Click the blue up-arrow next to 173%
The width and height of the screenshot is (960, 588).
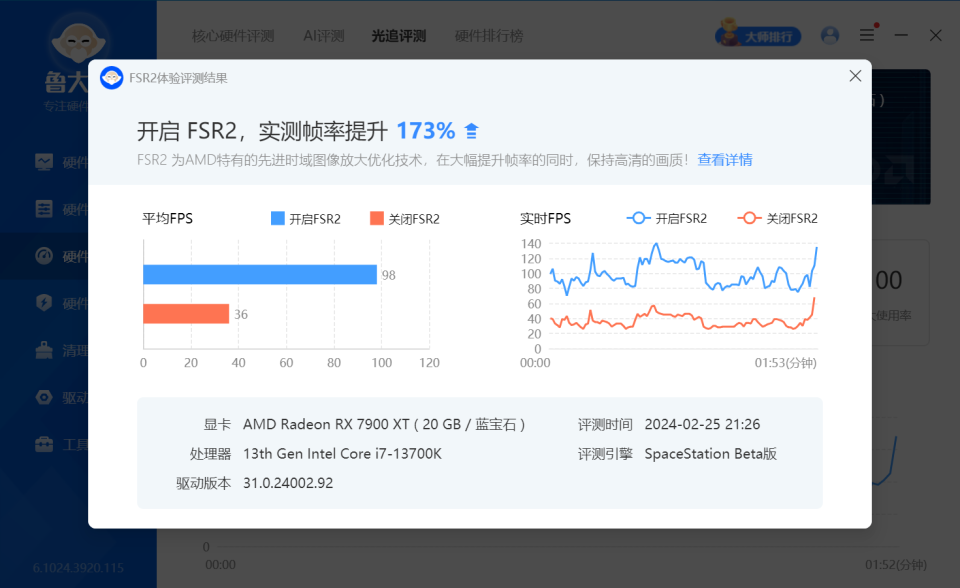pos(471,130)
